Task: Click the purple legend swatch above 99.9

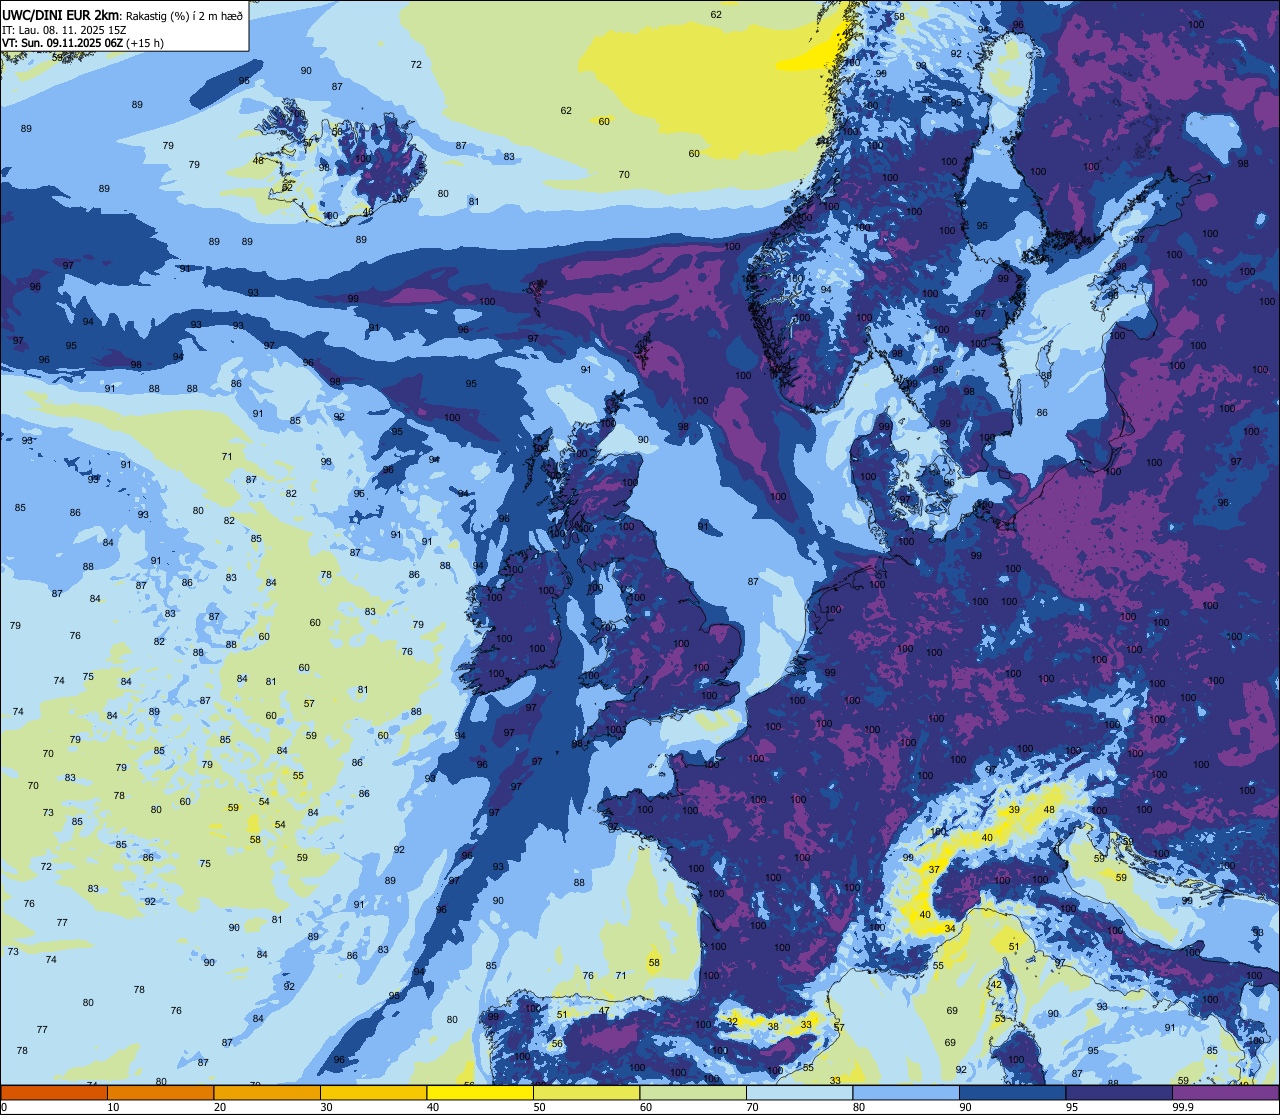Action: click(1225, 1093)
